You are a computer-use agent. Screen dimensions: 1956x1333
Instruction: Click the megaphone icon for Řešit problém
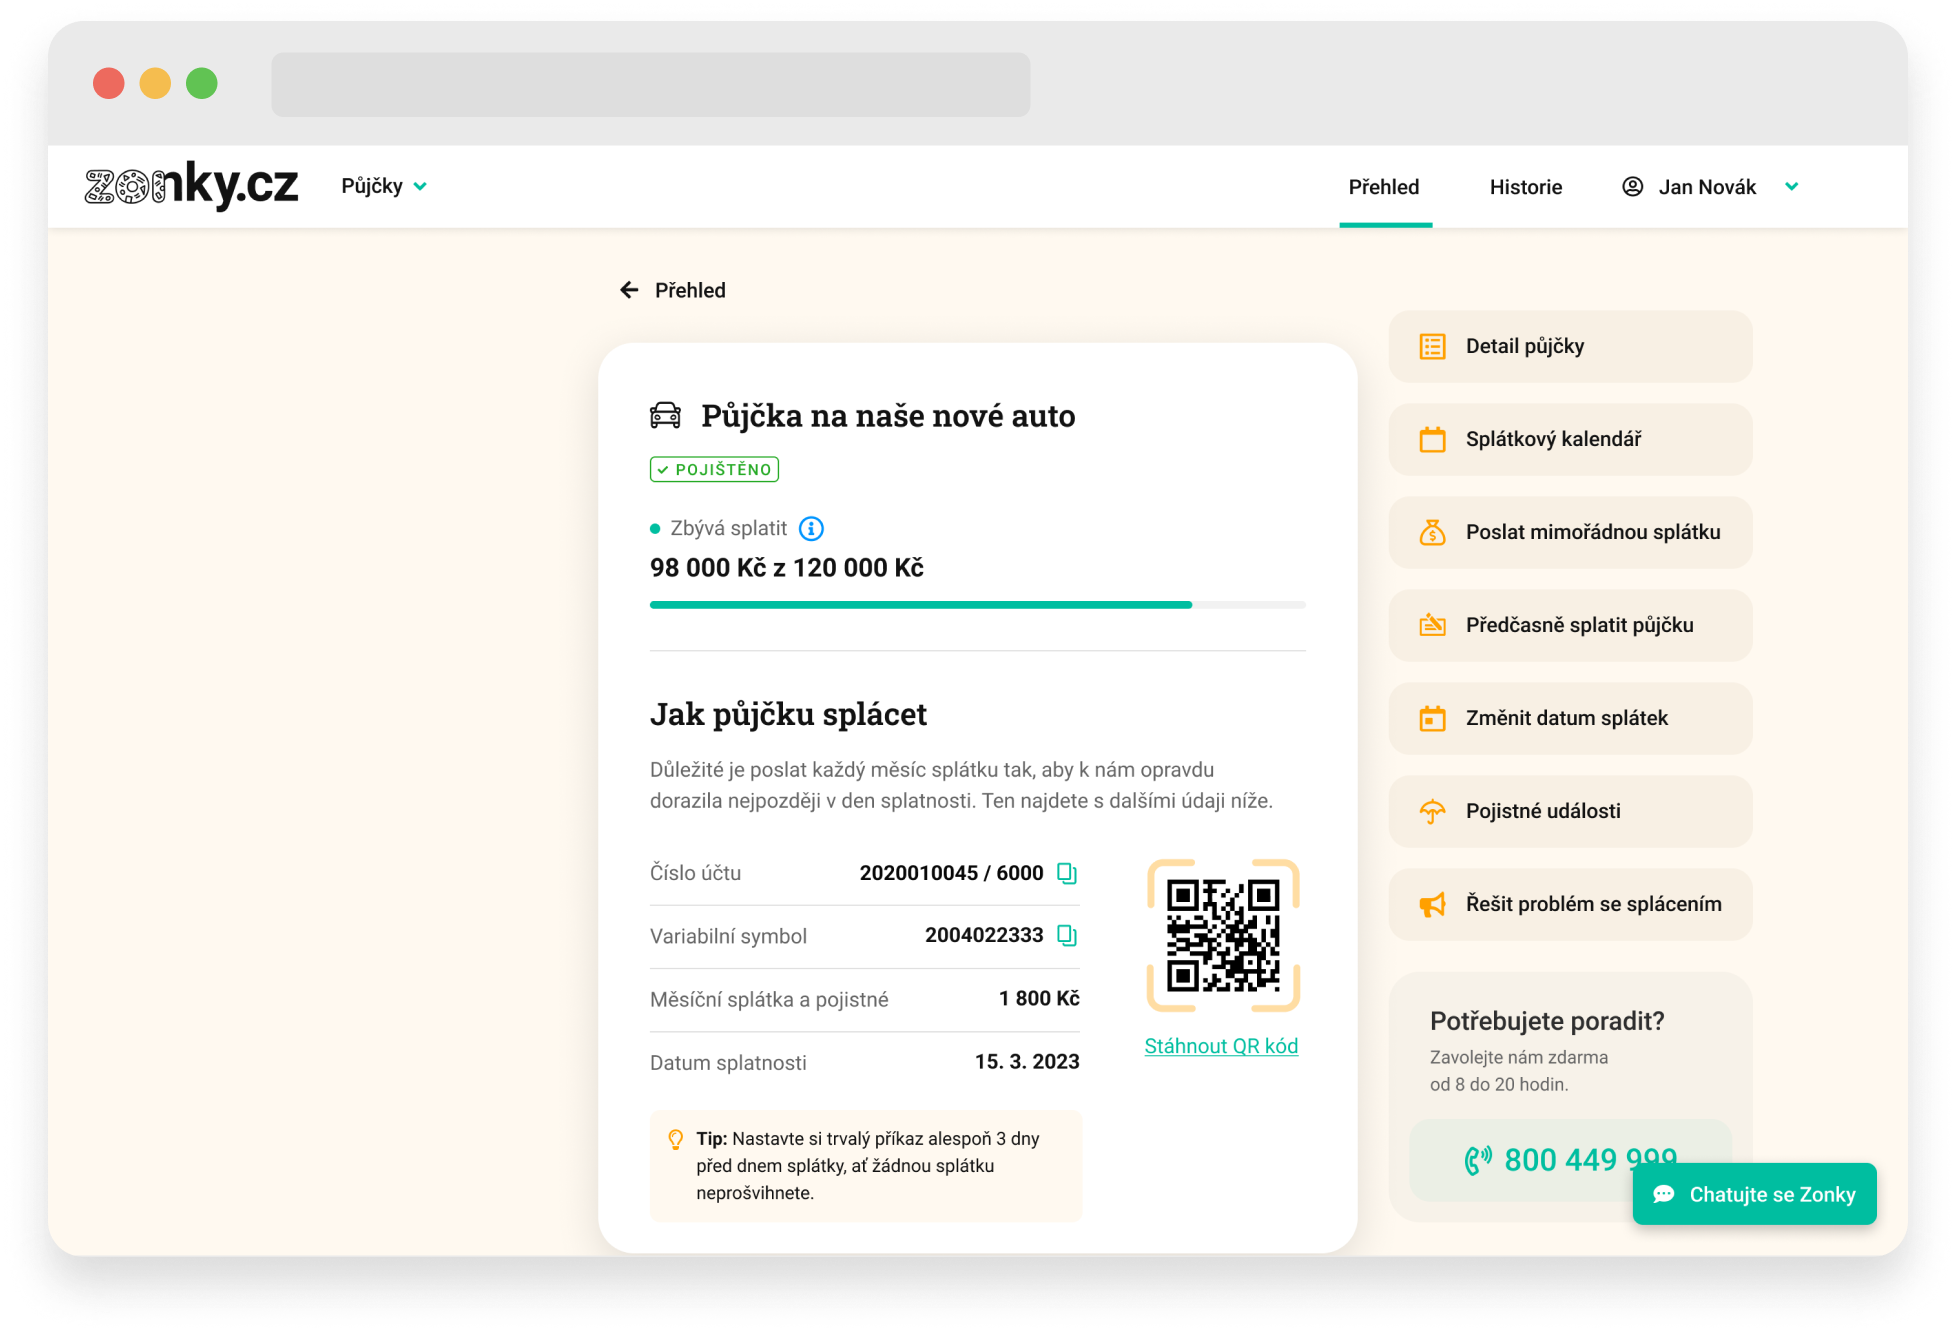tap(1432, 905)
